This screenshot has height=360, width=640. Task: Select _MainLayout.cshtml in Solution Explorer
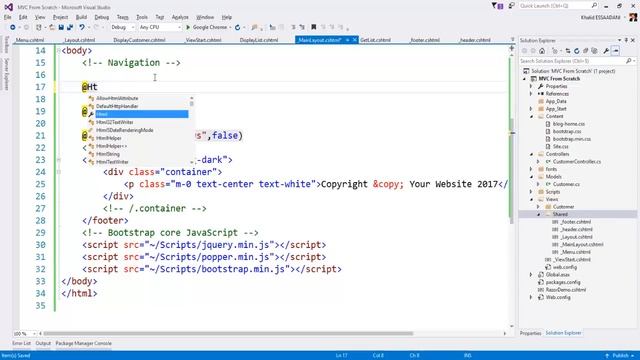click(x=582, y=244)
